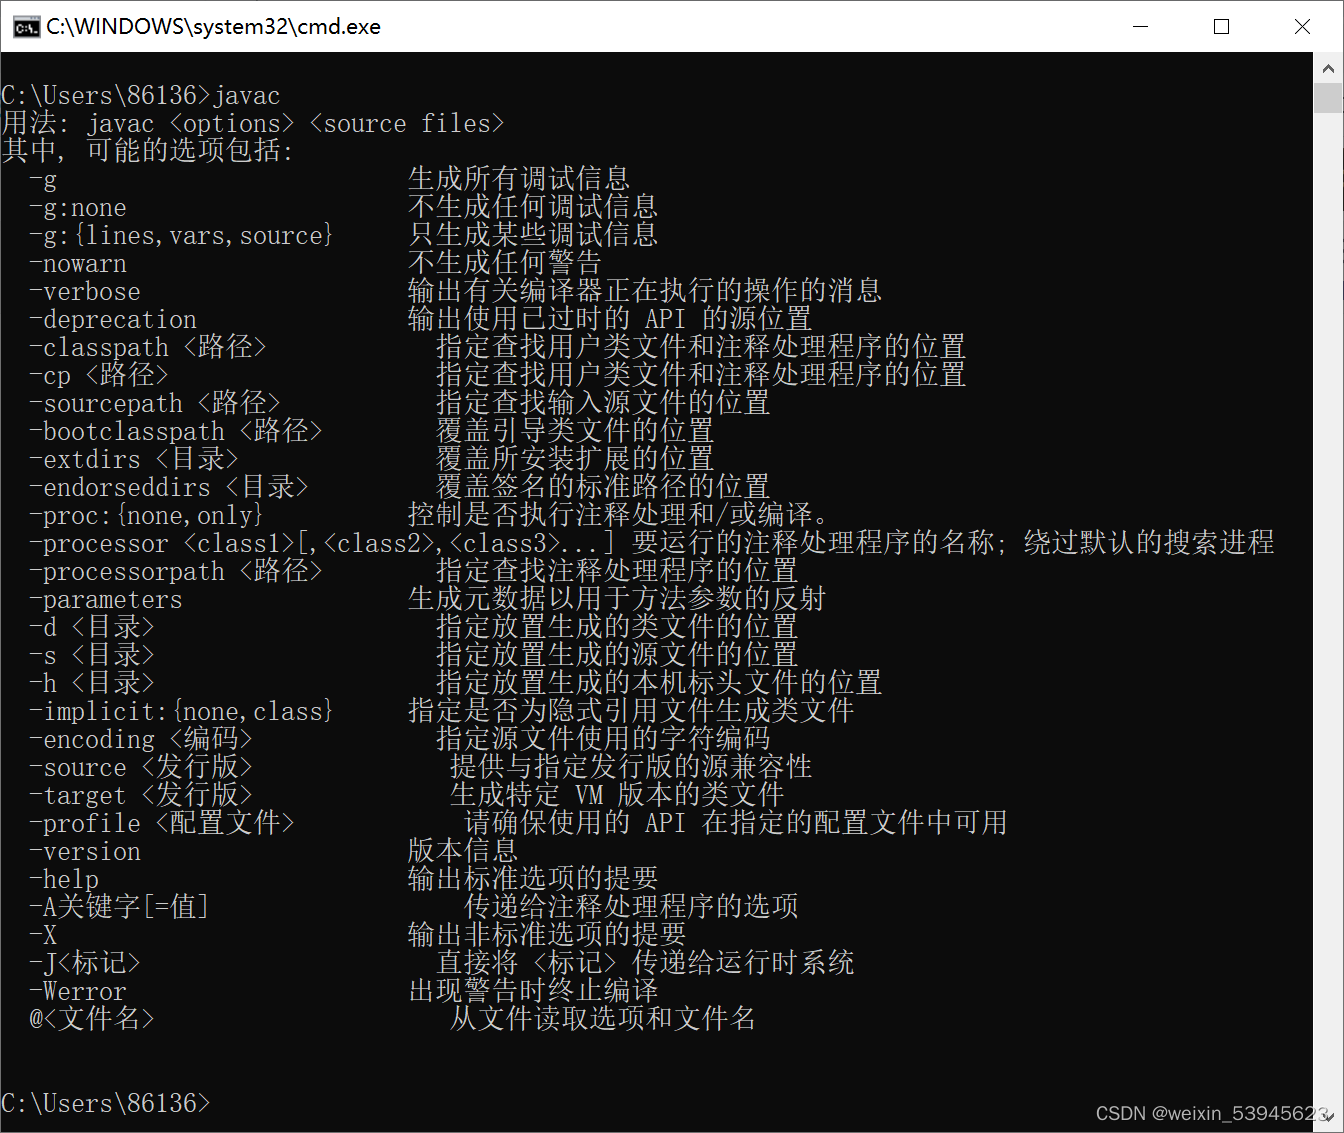
Task: Select the -version option text
Action: [x=85, y=850]
